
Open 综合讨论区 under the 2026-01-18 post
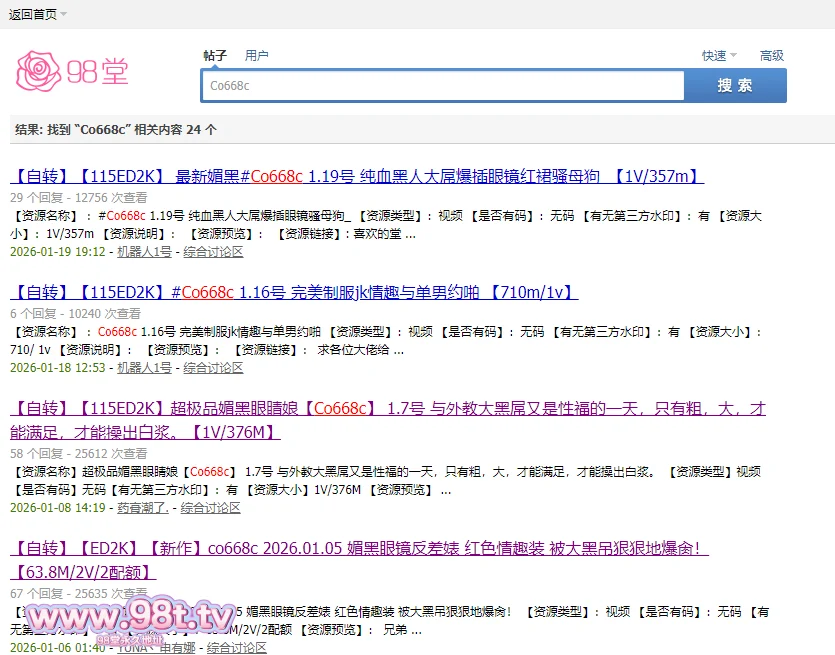tap(213, 368)
